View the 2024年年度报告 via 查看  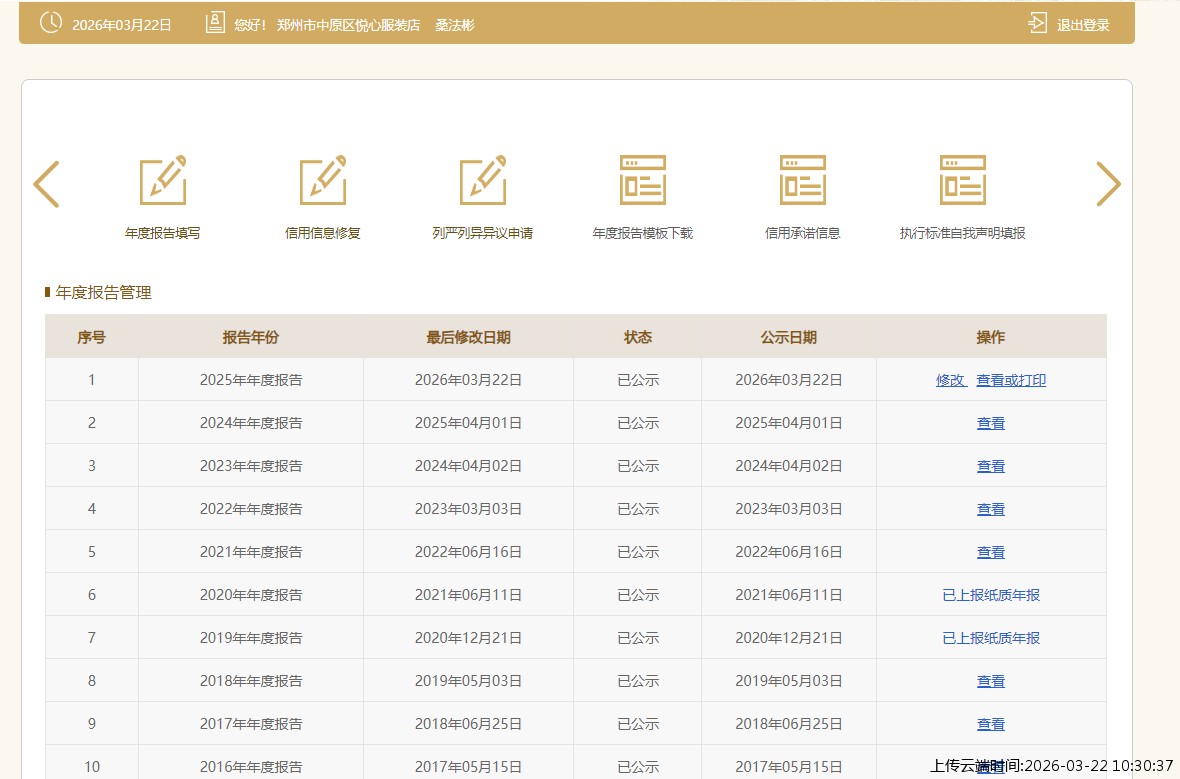(991, 423)
